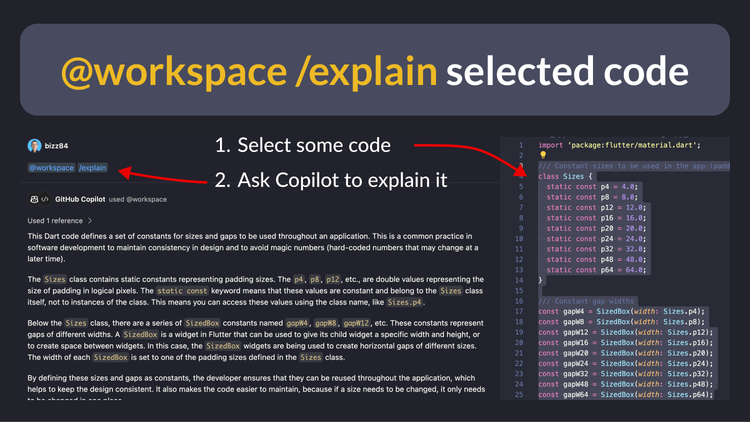750x422 pixels.
Task: Click the GitHub Copilot name label
Action: [x=80, y=199]
